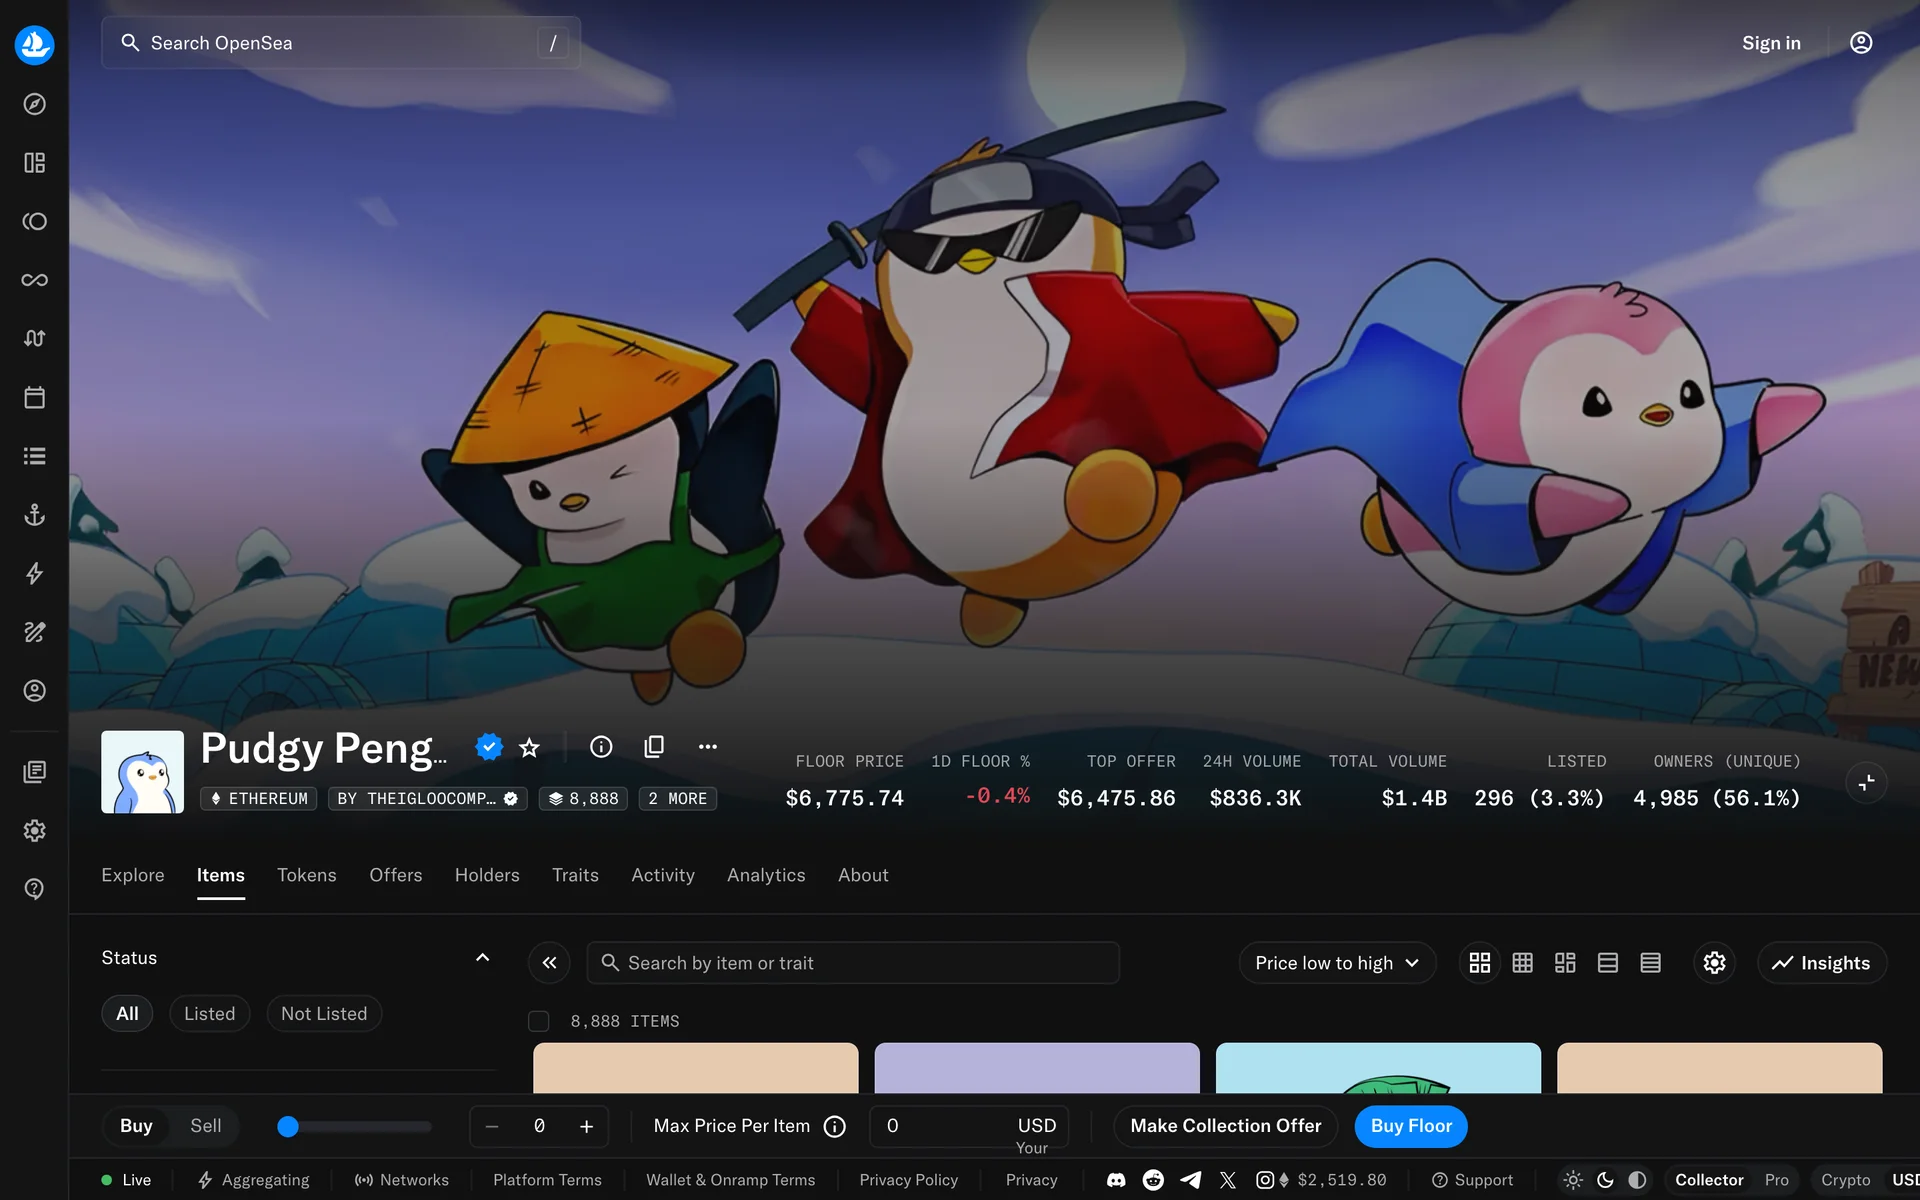Switch to Sell mode
This screenshot has height=1200, width=1920.
[x=206, y=1126]
